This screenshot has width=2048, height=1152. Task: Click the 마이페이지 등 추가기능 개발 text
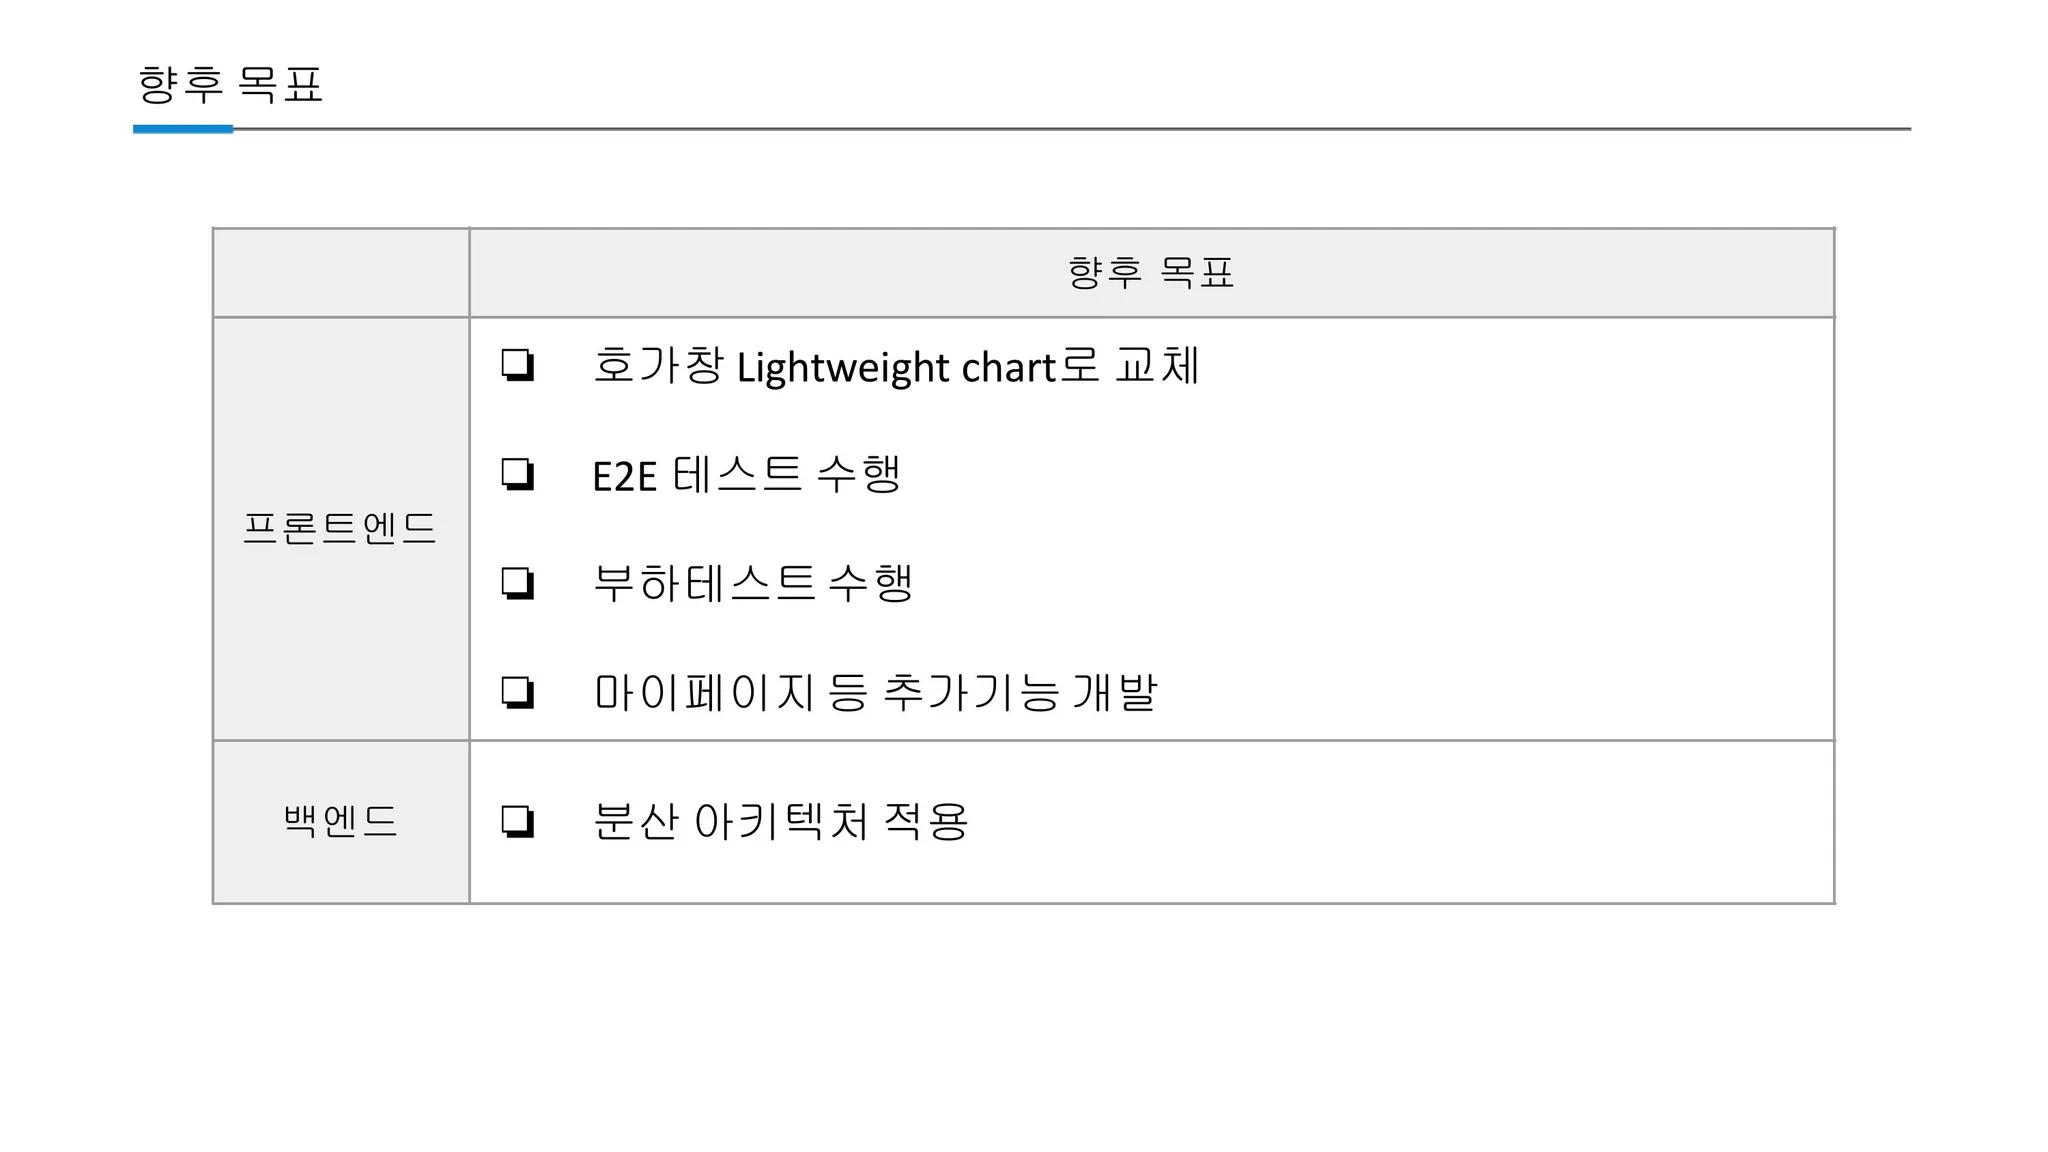875,692
